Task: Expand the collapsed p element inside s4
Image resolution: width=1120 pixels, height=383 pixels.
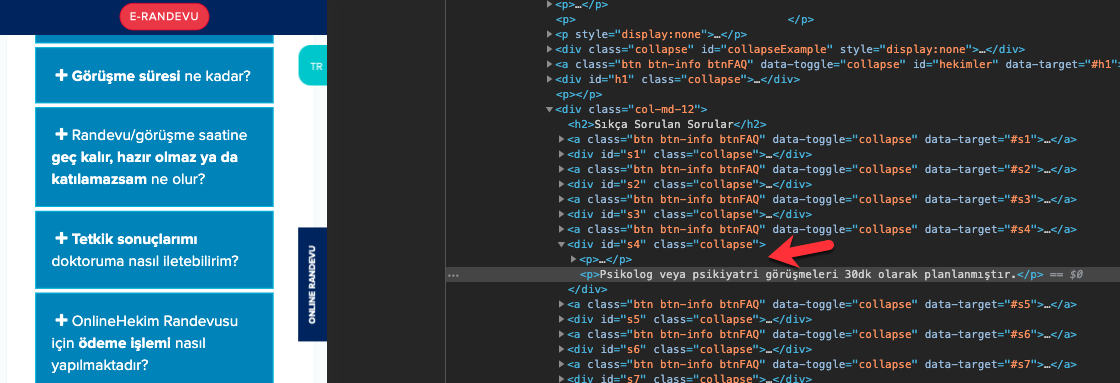Action: [x=573, y=260]
